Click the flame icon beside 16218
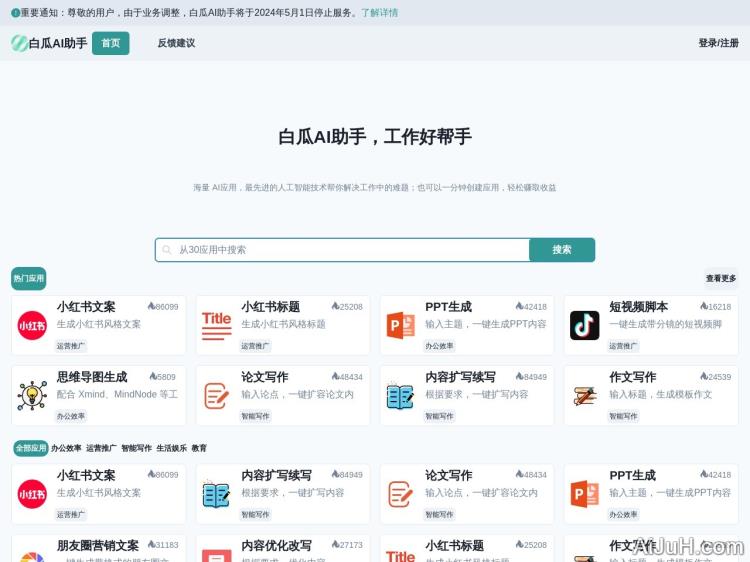 click(x=704, y=306)
